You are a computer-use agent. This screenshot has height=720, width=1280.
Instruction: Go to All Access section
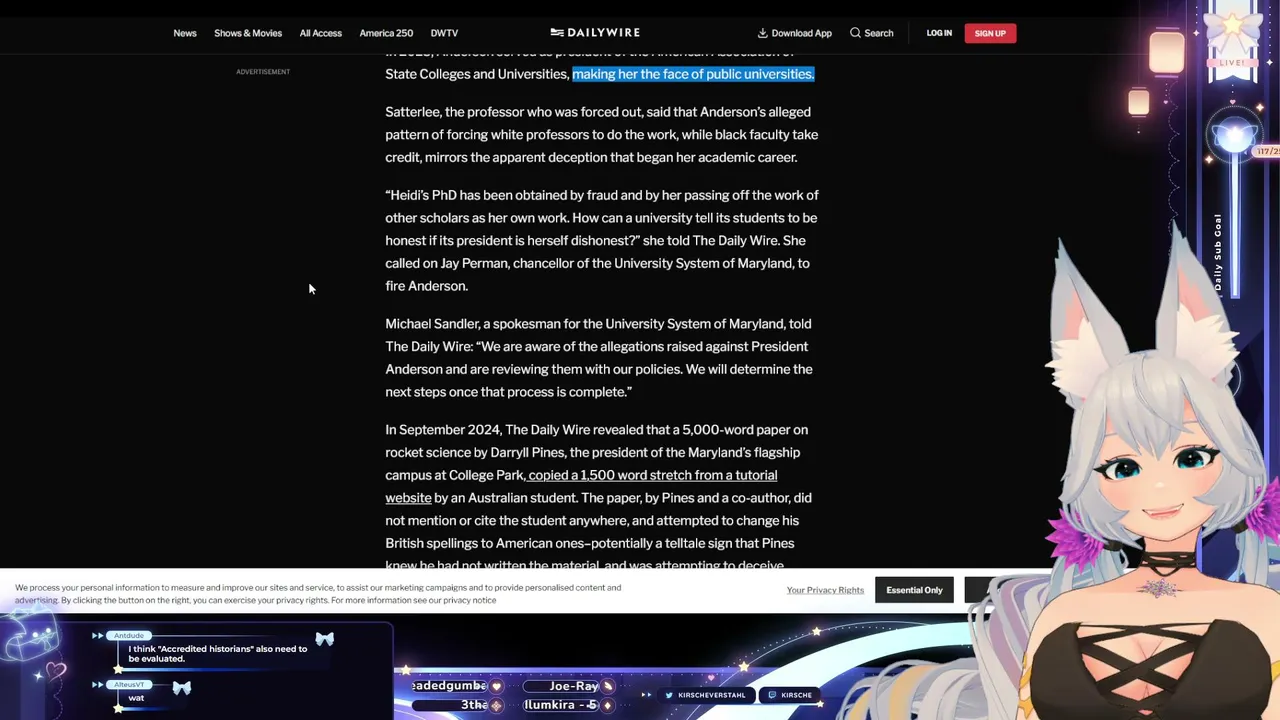point(320,33)
